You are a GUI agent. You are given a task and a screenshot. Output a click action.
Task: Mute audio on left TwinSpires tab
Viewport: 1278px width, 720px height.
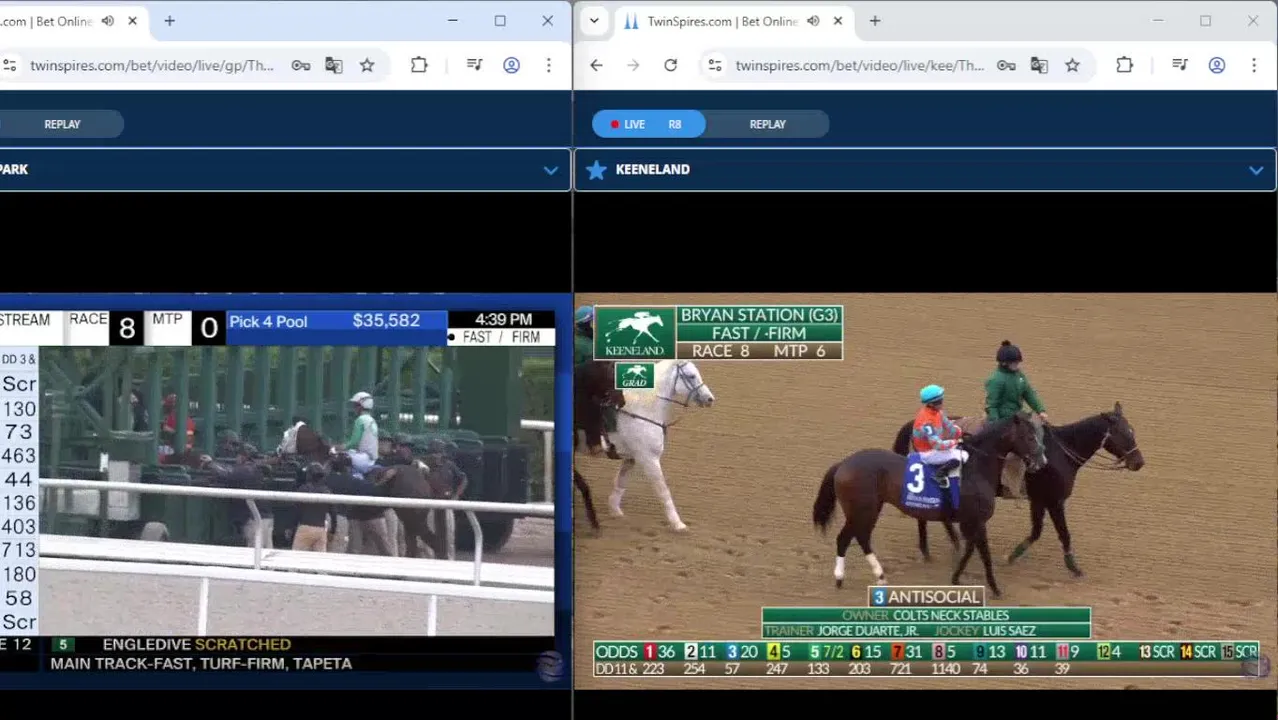coord(108,21)
